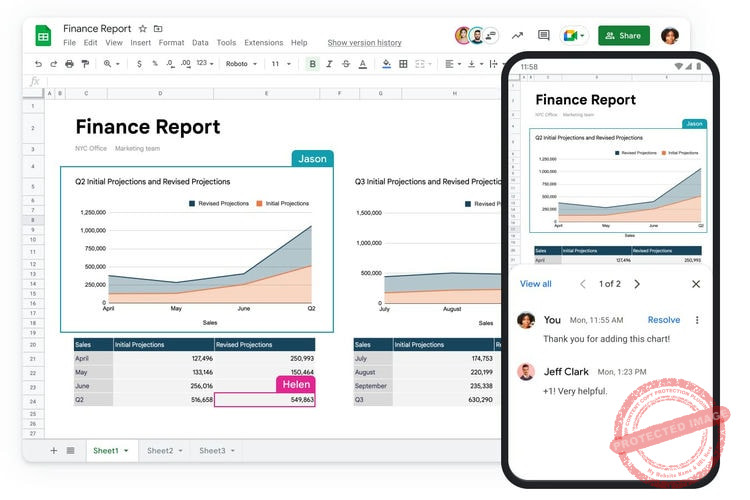The image size is (750, 500).
Task: Decrease decimal places (.0 icon)
Action: point(170,64)
